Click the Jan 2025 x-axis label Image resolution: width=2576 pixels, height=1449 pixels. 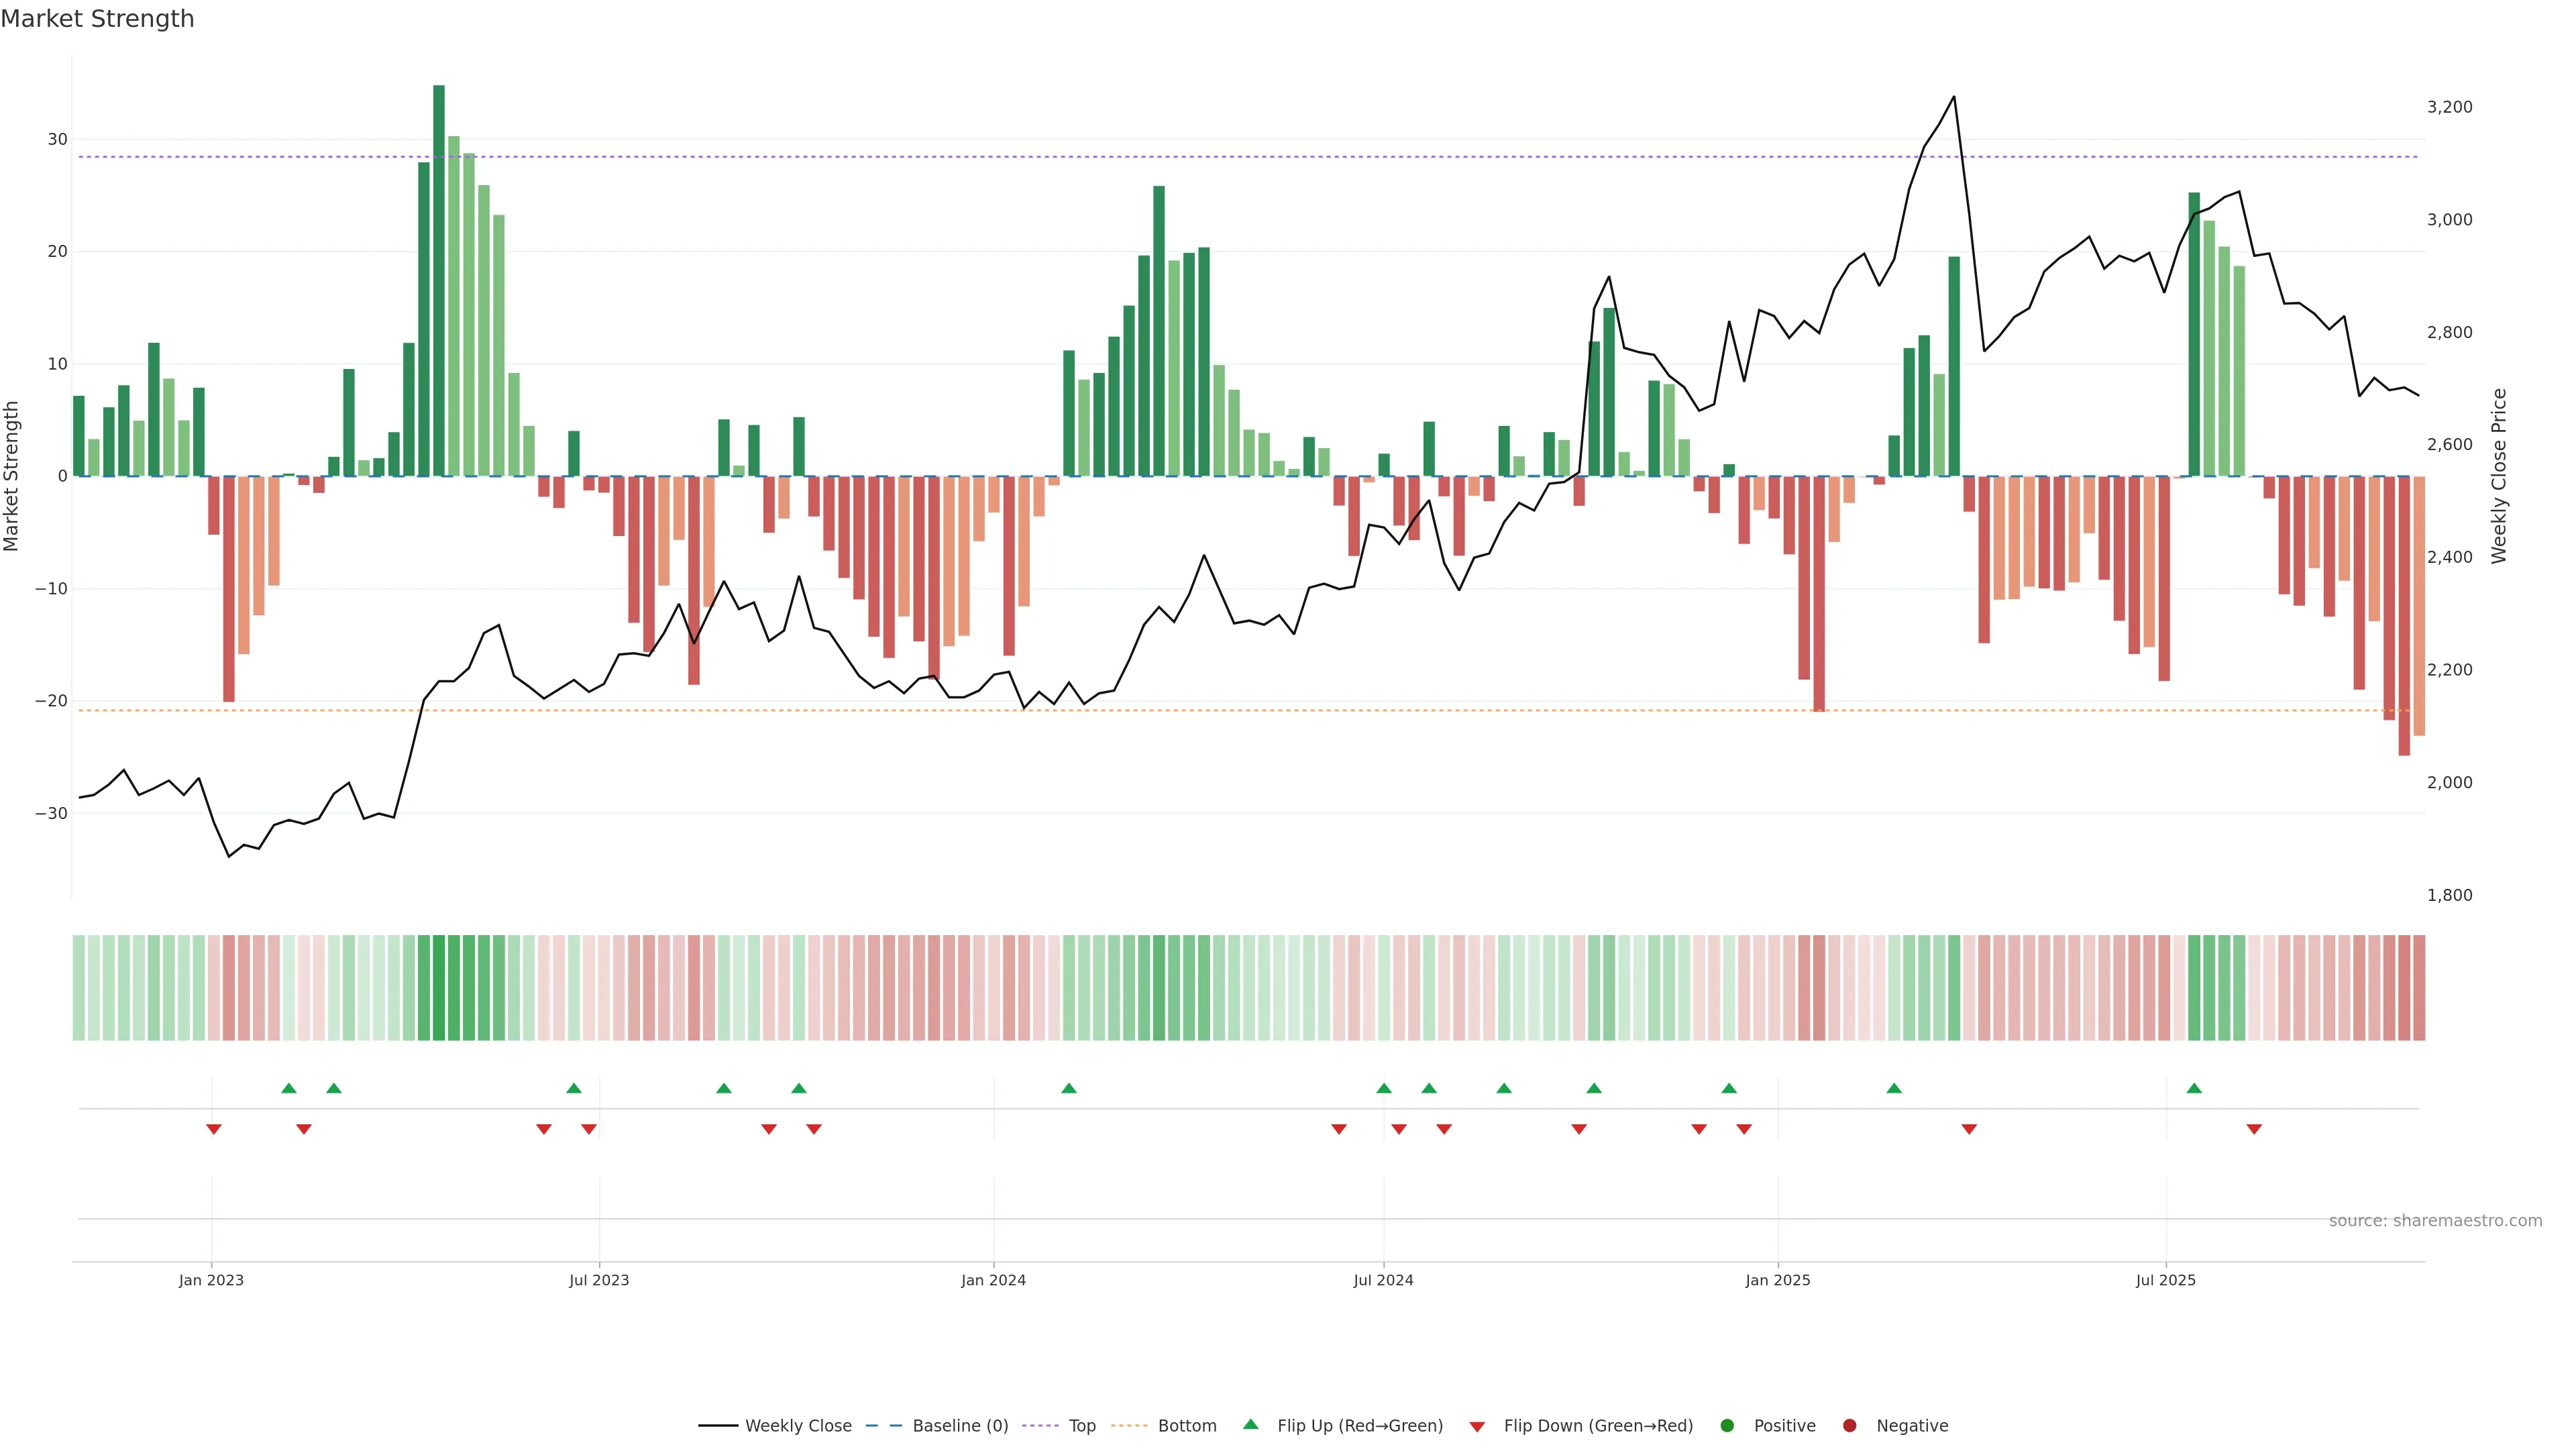tap(1778, 1280)
